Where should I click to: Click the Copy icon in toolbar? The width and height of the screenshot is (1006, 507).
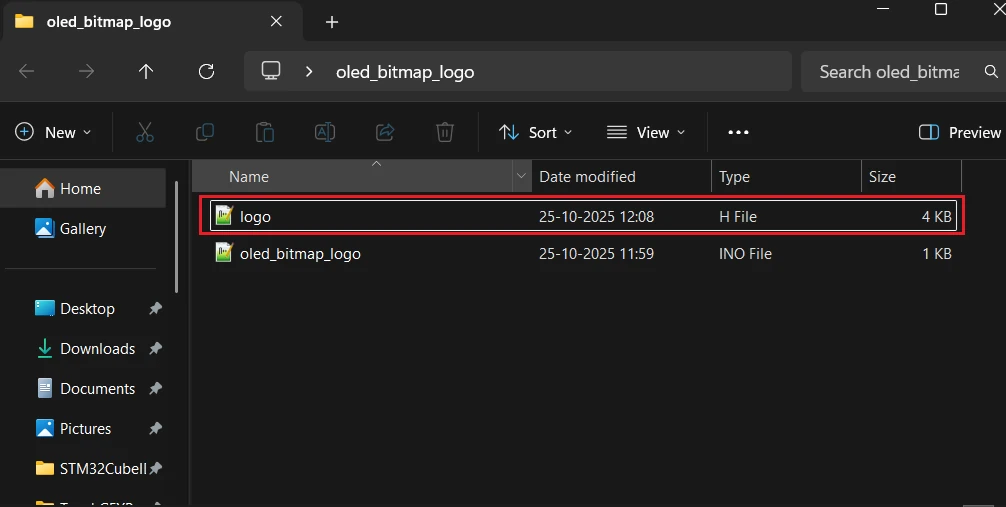[x=205, y=132]
